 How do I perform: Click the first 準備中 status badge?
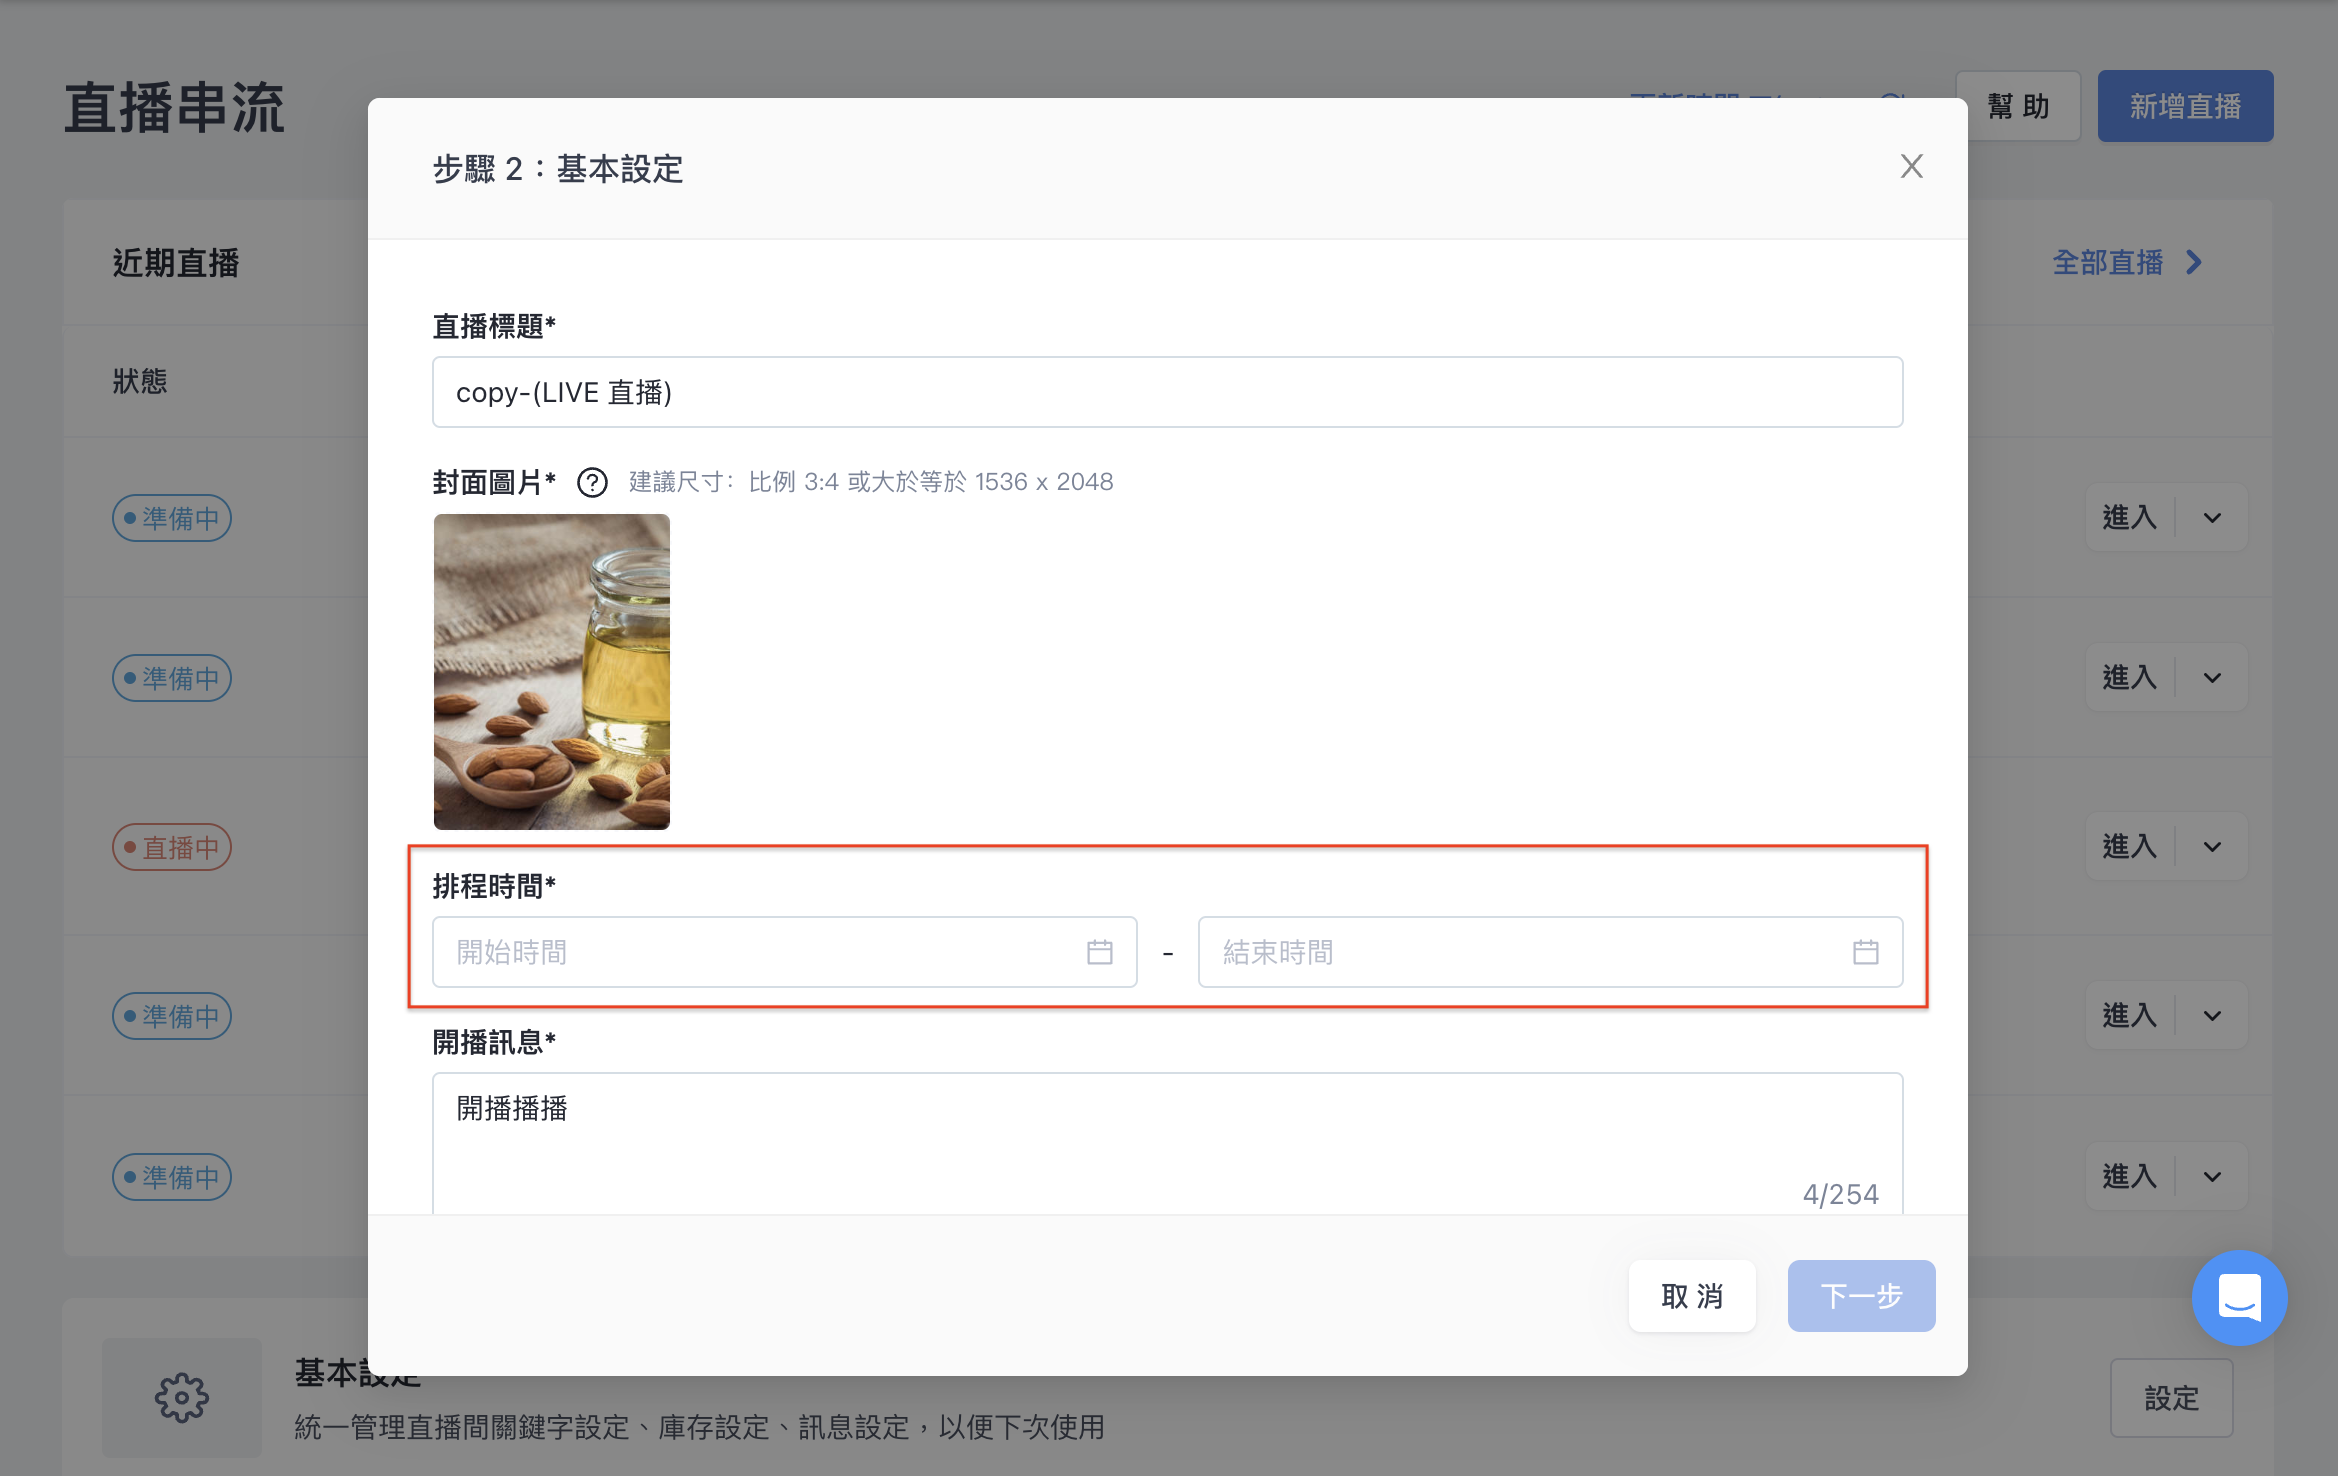click(172, 518)
